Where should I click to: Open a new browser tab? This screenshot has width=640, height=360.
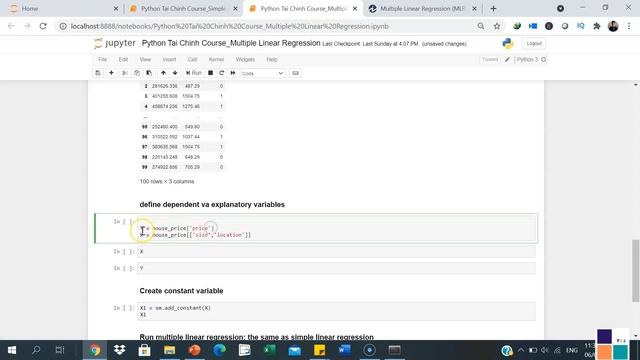click(x=493, y=9)
